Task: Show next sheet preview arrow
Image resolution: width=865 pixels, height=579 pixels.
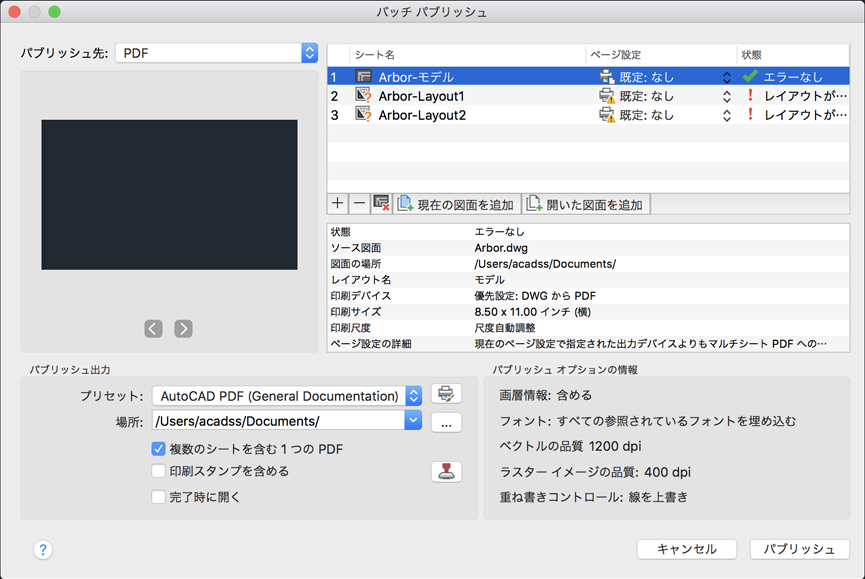Action: (x=184, y=329)
